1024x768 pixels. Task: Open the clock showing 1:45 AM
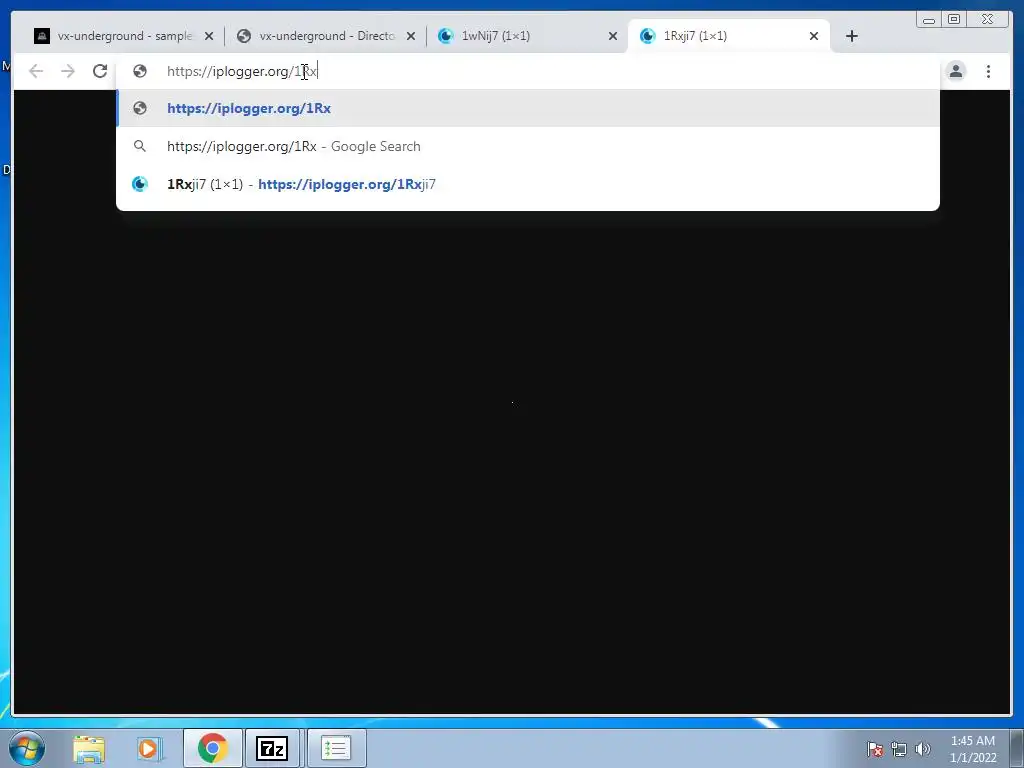click(x=973, y=749)
